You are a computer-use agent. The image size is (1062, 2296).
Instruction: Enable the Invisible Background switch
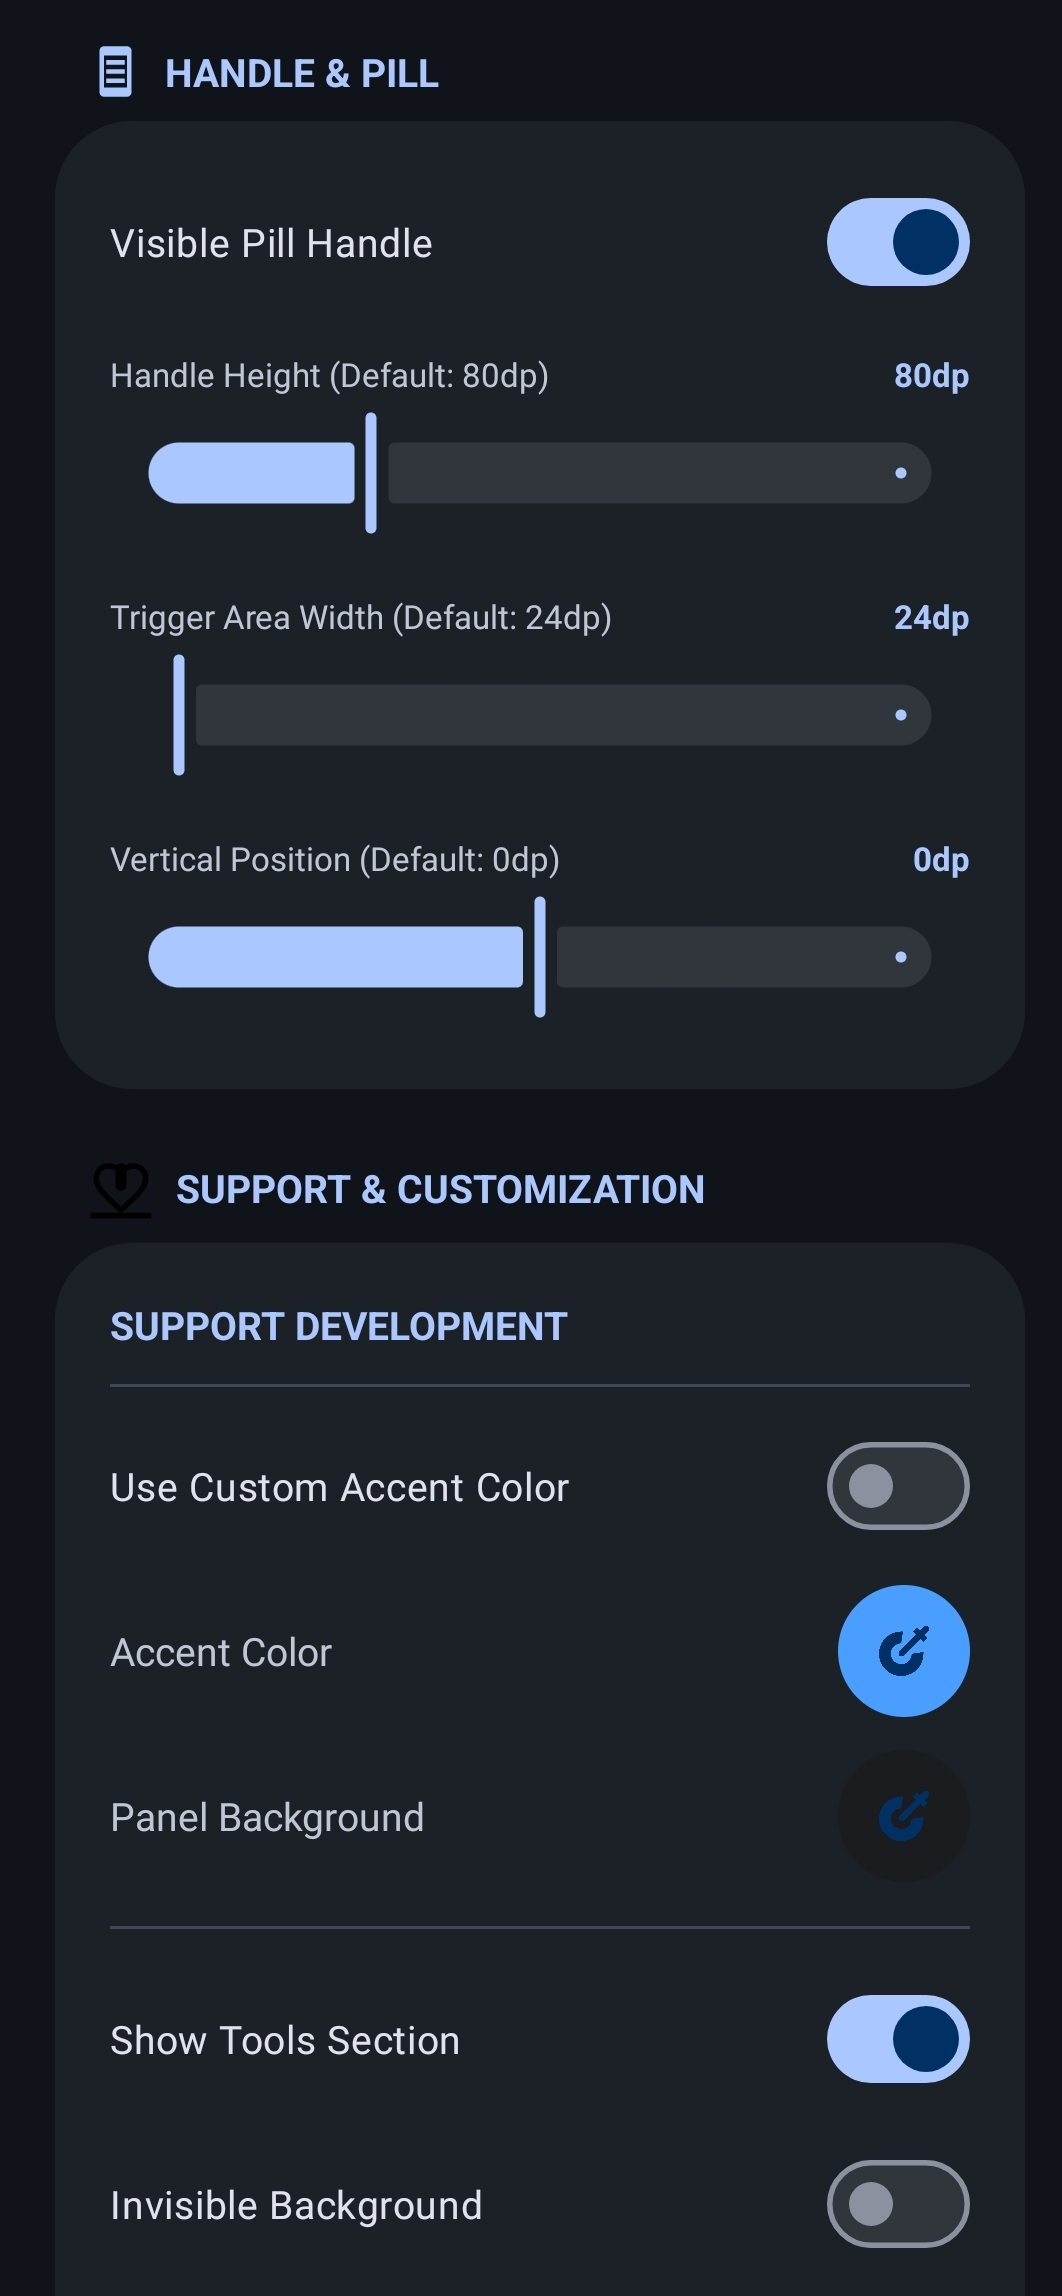pos(897,2204)
